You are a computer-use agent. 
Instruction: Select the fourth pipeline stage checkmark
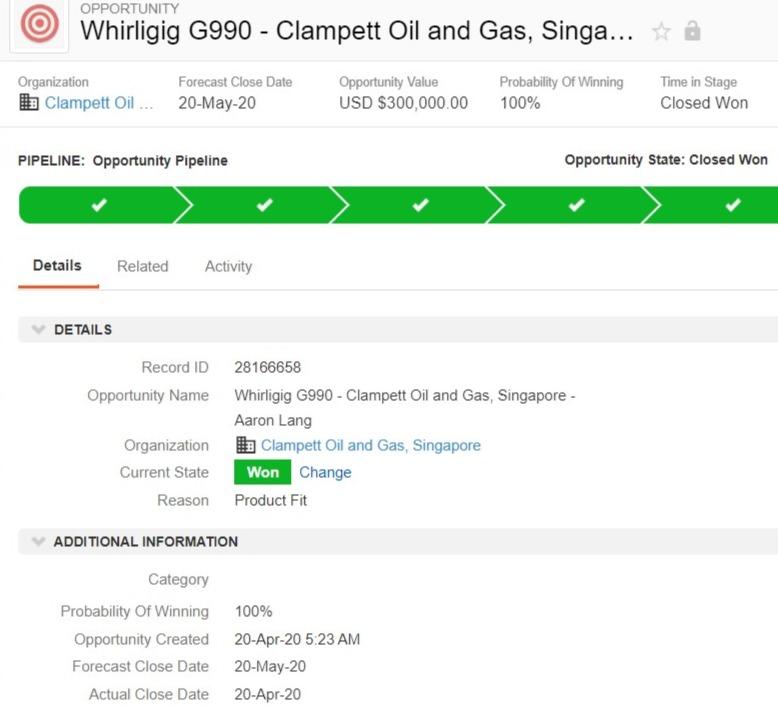[577, 204]
